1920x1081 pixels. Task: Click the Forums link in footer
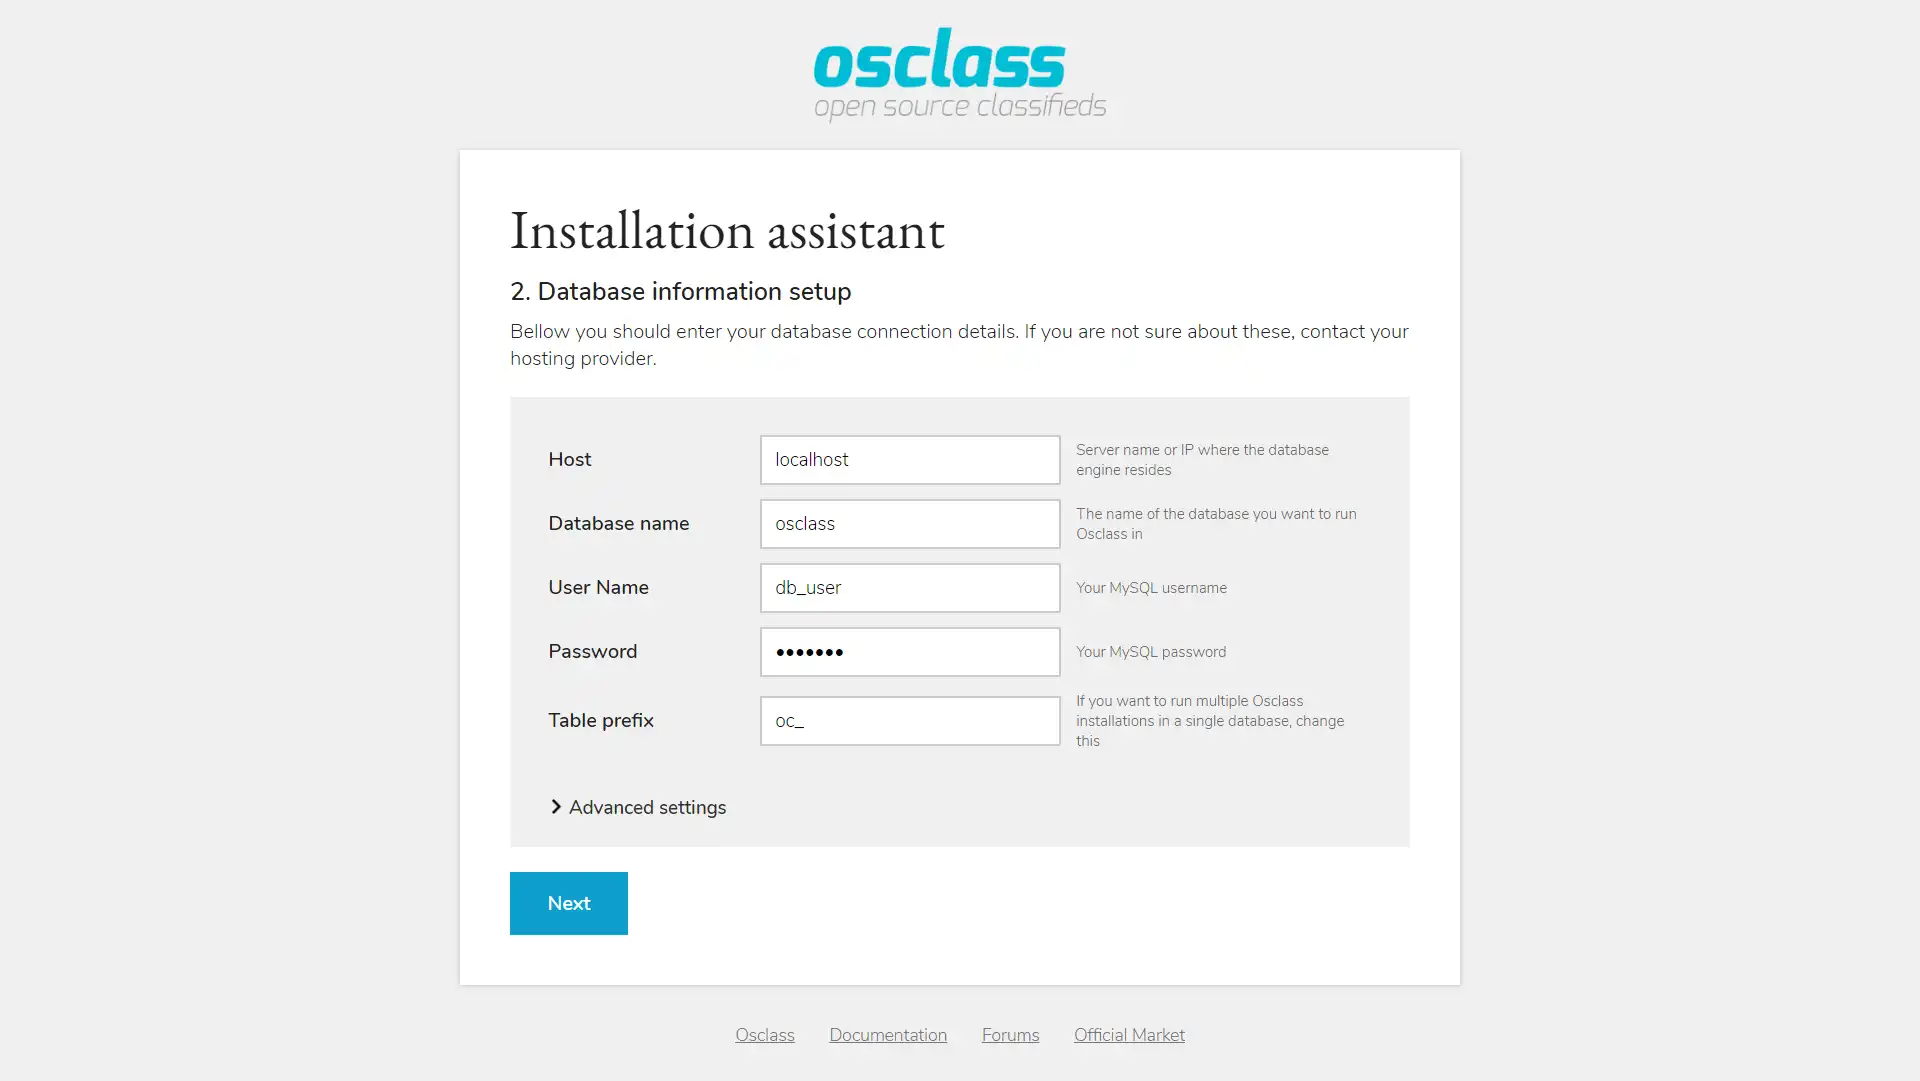(1010, 1034)
